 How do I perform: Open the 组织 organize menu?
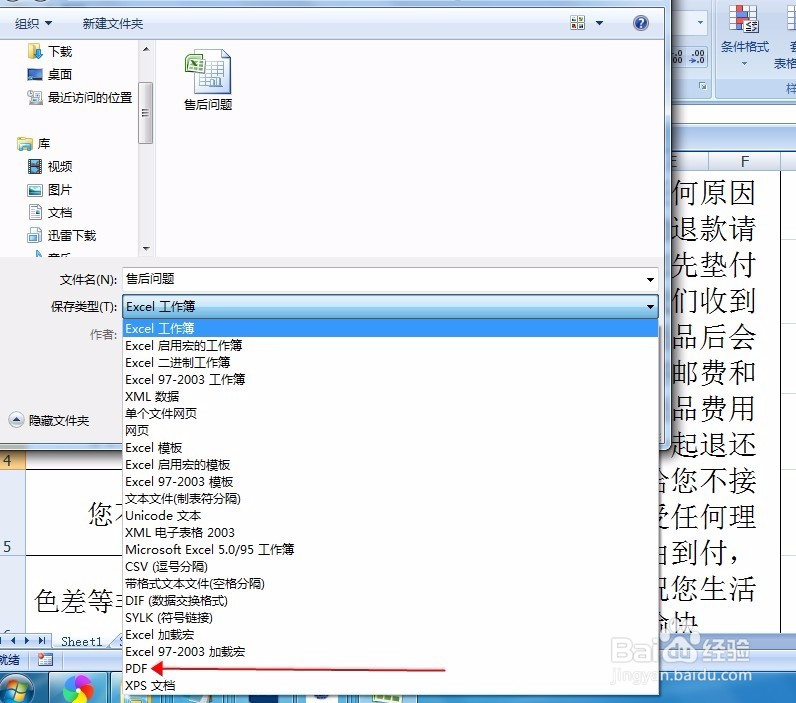[x=33, y=23]
